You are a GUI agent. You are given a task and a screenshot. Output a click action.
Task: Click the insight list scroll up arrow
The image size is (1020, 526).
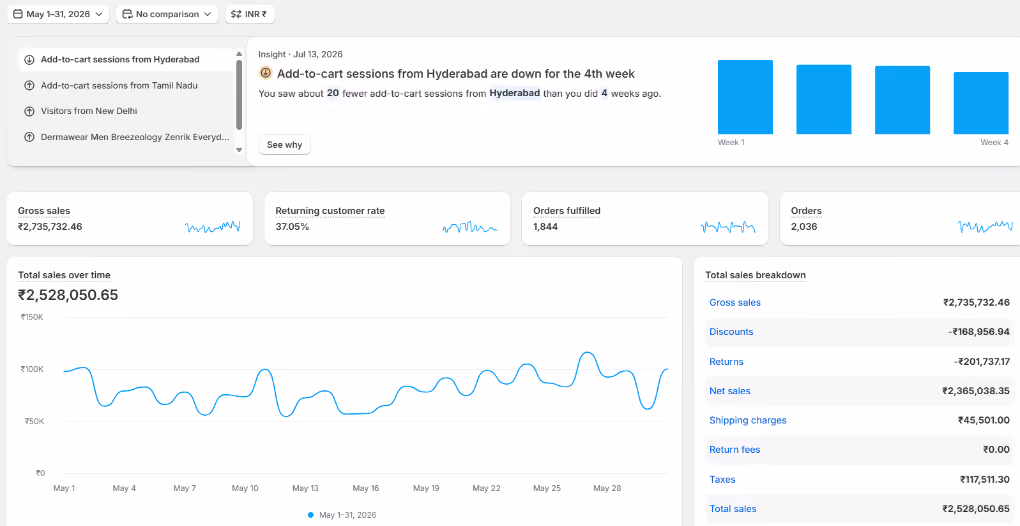pyautogui.click(x=239, y=55)
